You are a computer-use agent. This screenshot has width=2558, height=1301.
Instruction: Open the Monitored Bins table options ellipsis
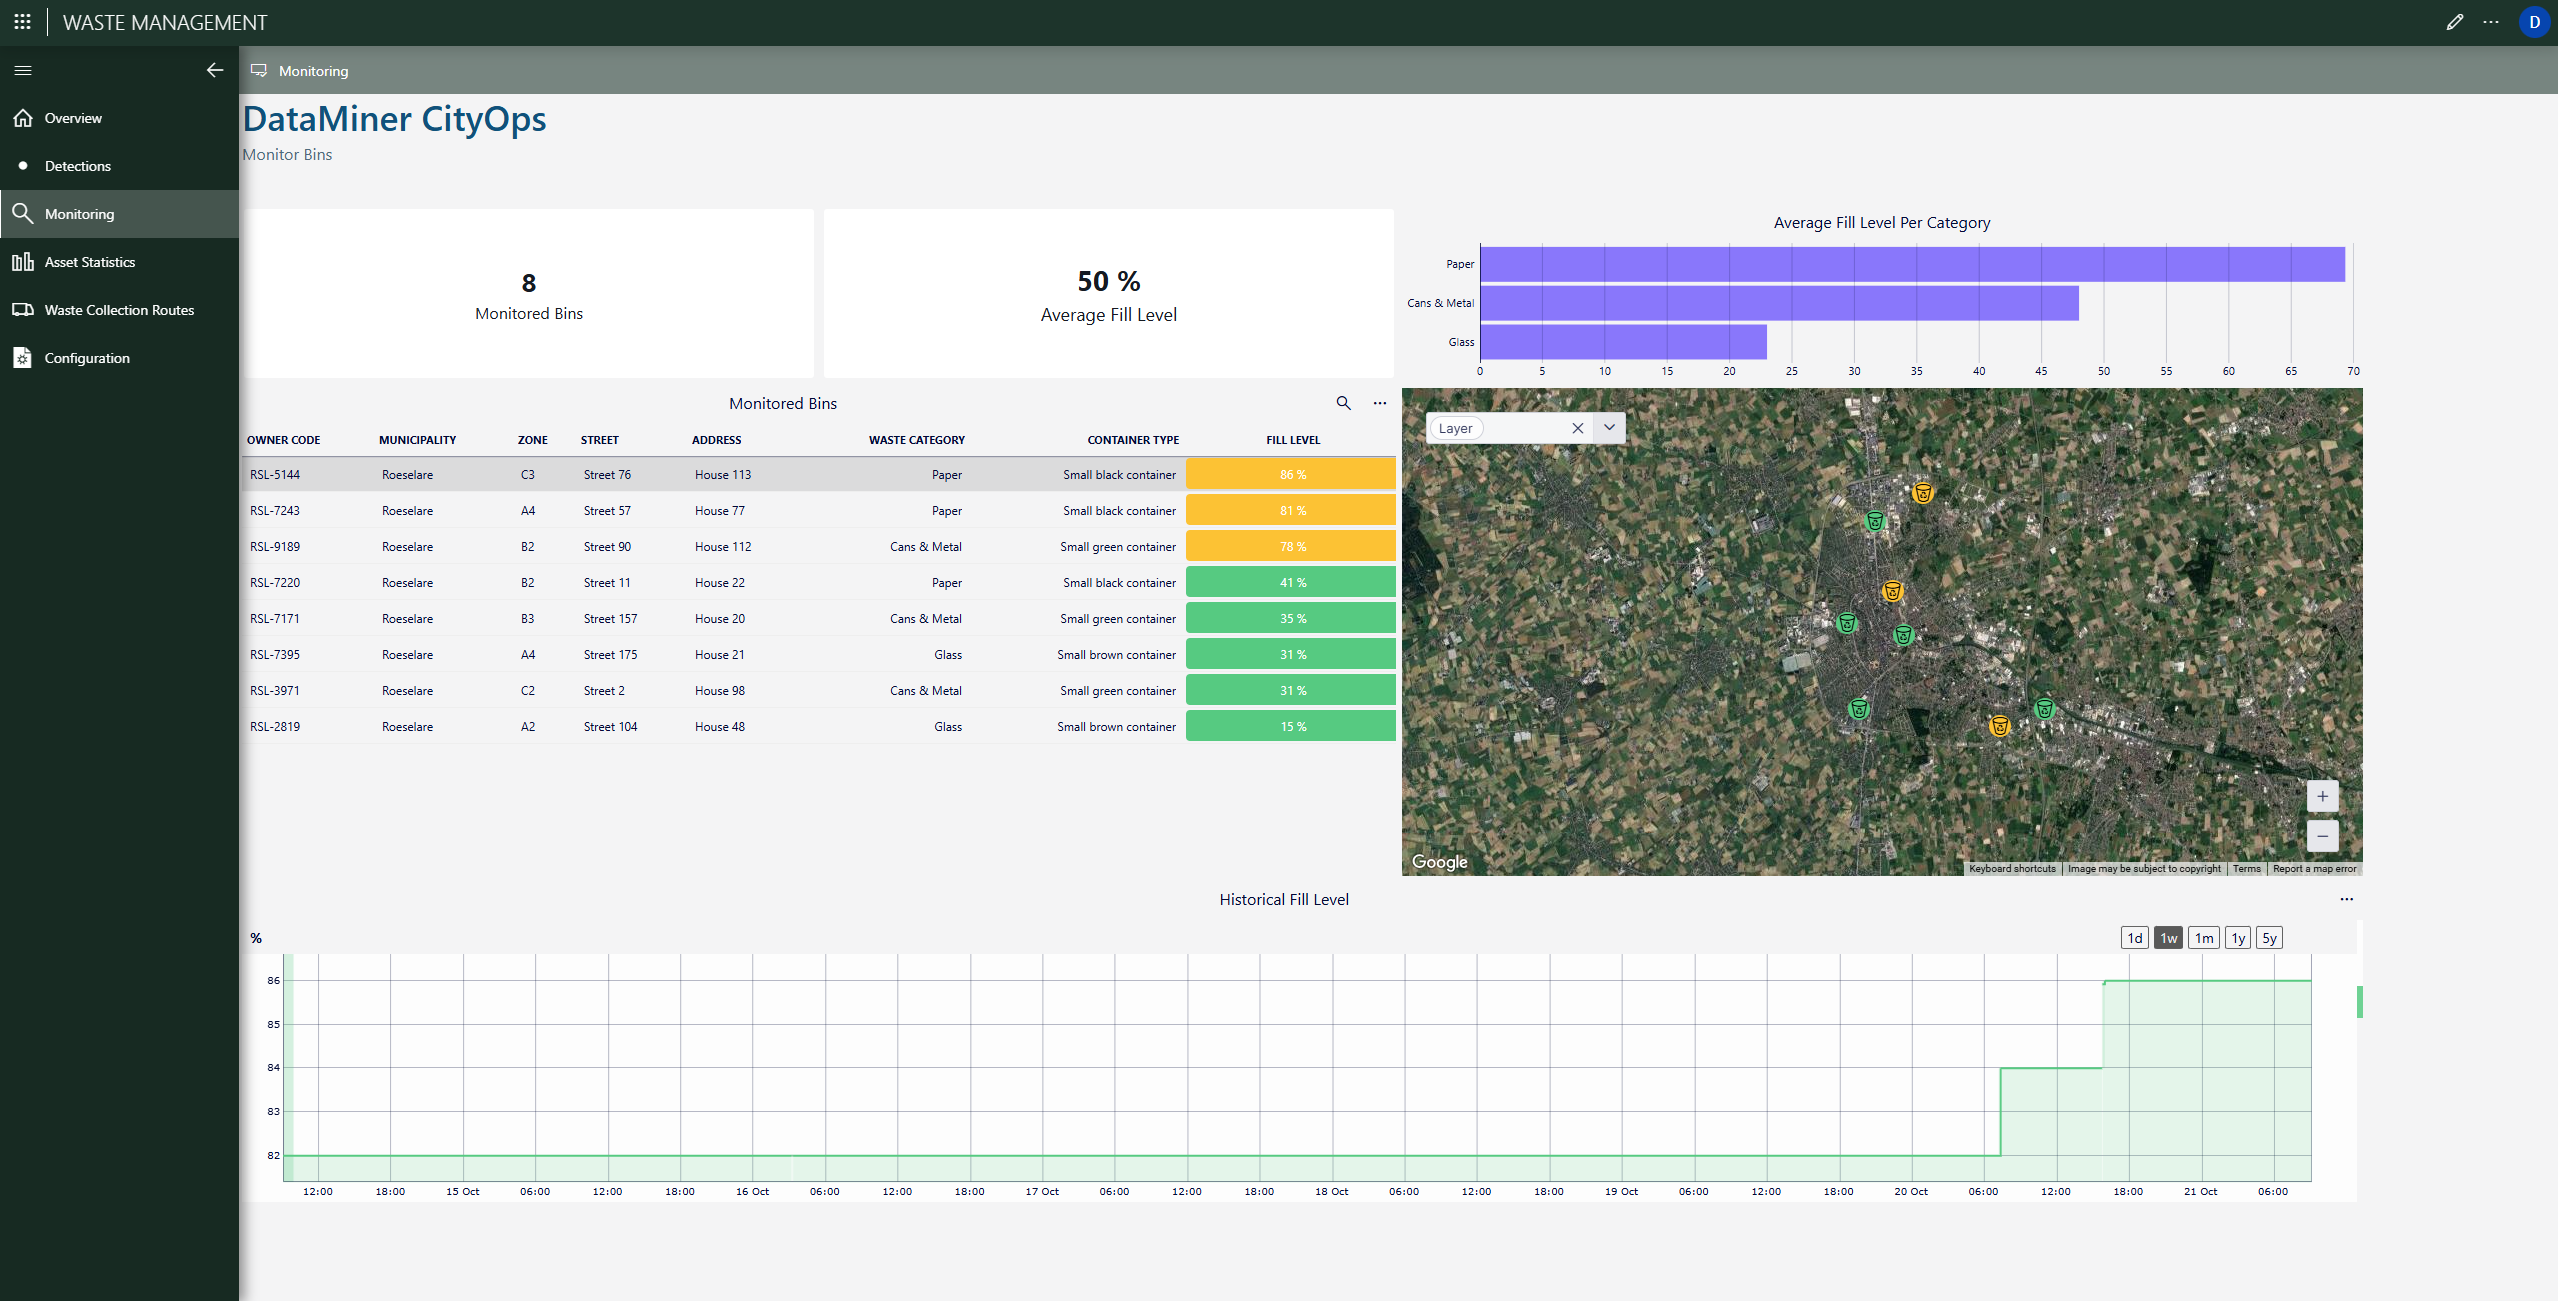[x=1380, y=403]
